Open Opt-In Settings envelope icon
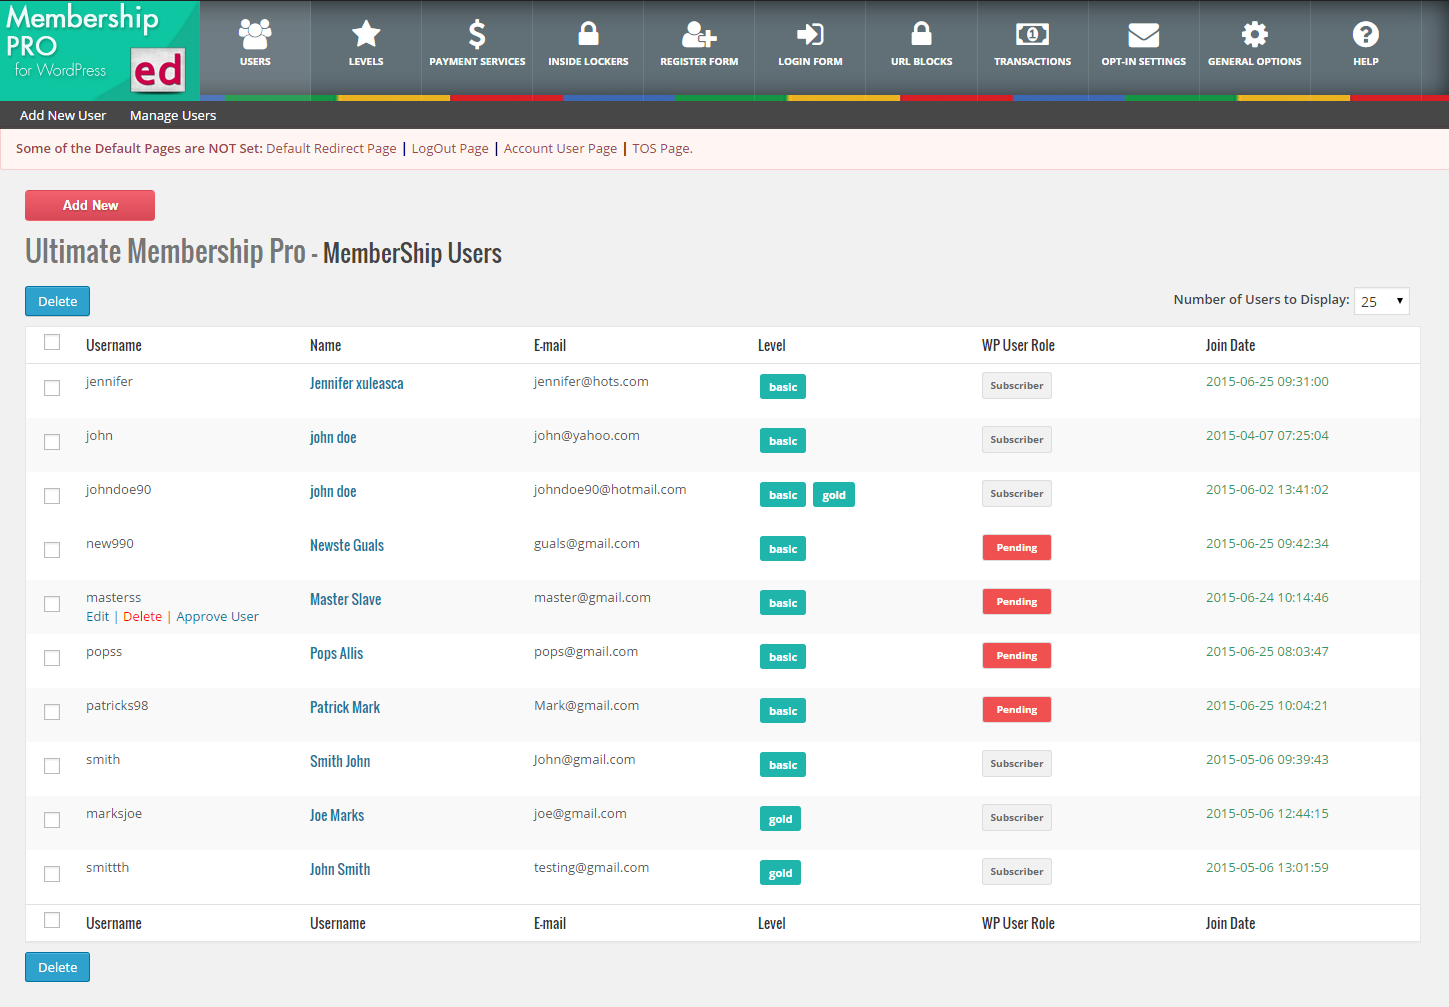 [1143, 35]
